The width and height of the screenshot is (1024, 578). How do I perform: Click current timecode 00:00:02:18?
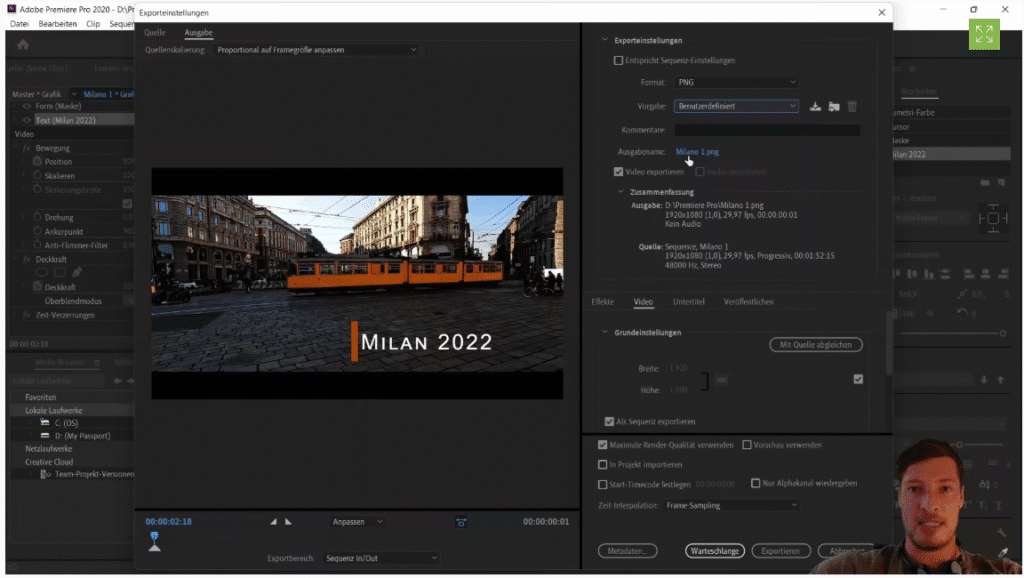168,522
